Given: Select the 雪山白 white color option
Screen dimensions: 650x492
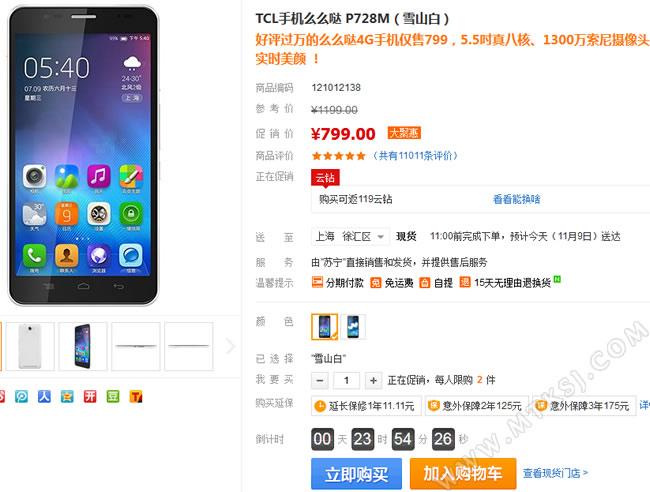Looking at the screenshot, I should coord(325,327).
